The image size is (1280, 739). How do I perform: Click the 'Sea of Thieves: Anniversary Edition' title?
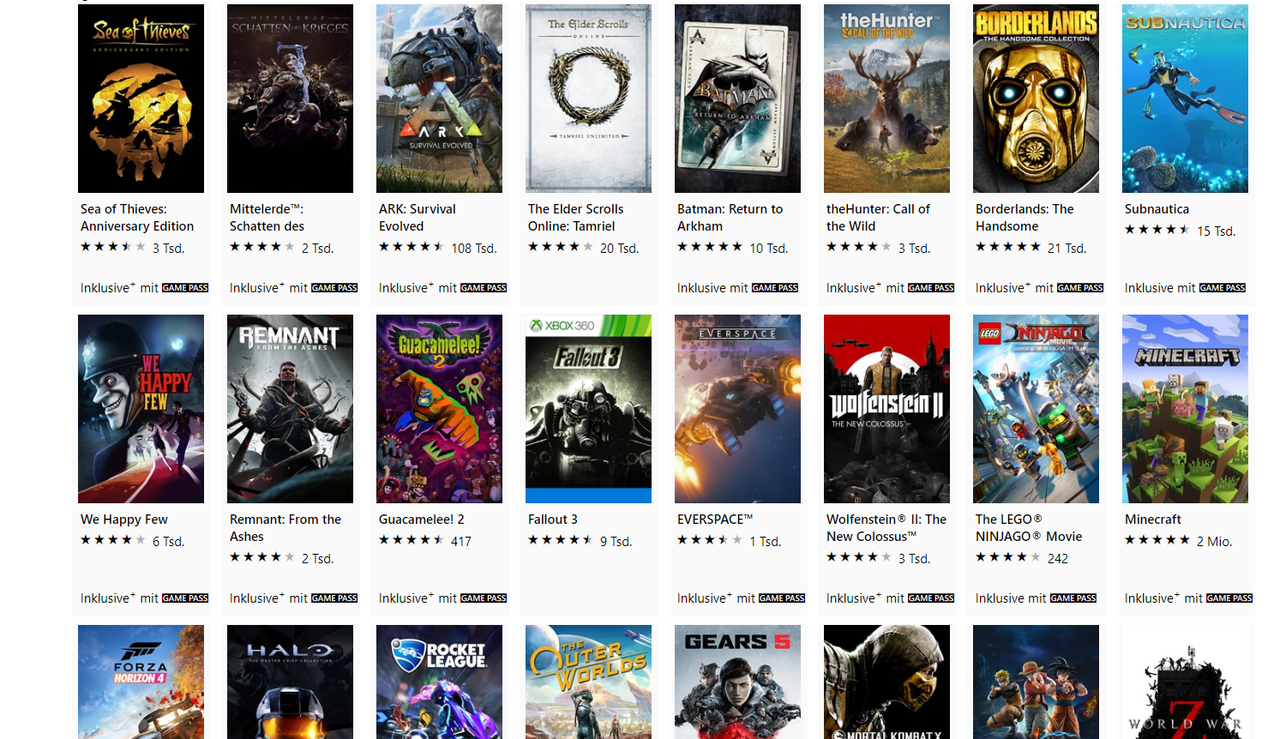[x=137, y=218]
